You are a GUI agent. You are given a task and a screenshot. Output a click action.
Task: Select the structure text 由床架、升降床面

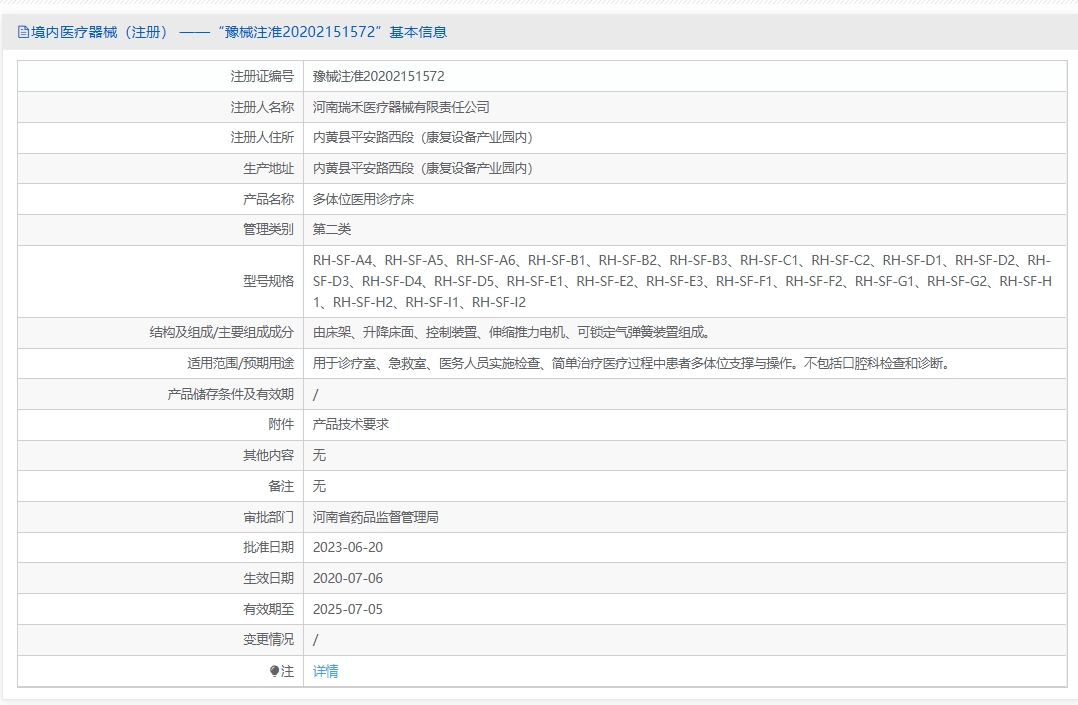[511, 333]
